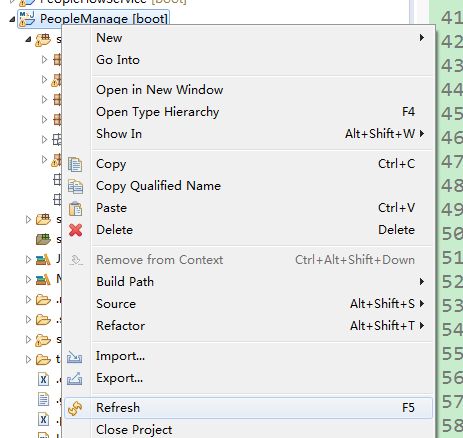This screenshot has height=438, width=463.
Task: Click the Copy icon in context menu
Action: [x=75, y=164]
